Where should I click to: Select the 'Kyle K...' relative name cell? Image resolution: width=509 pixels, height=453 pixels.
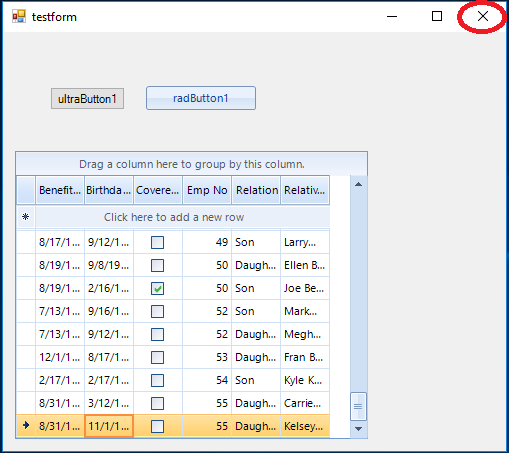pyautogui.click(x=305, y=380)
